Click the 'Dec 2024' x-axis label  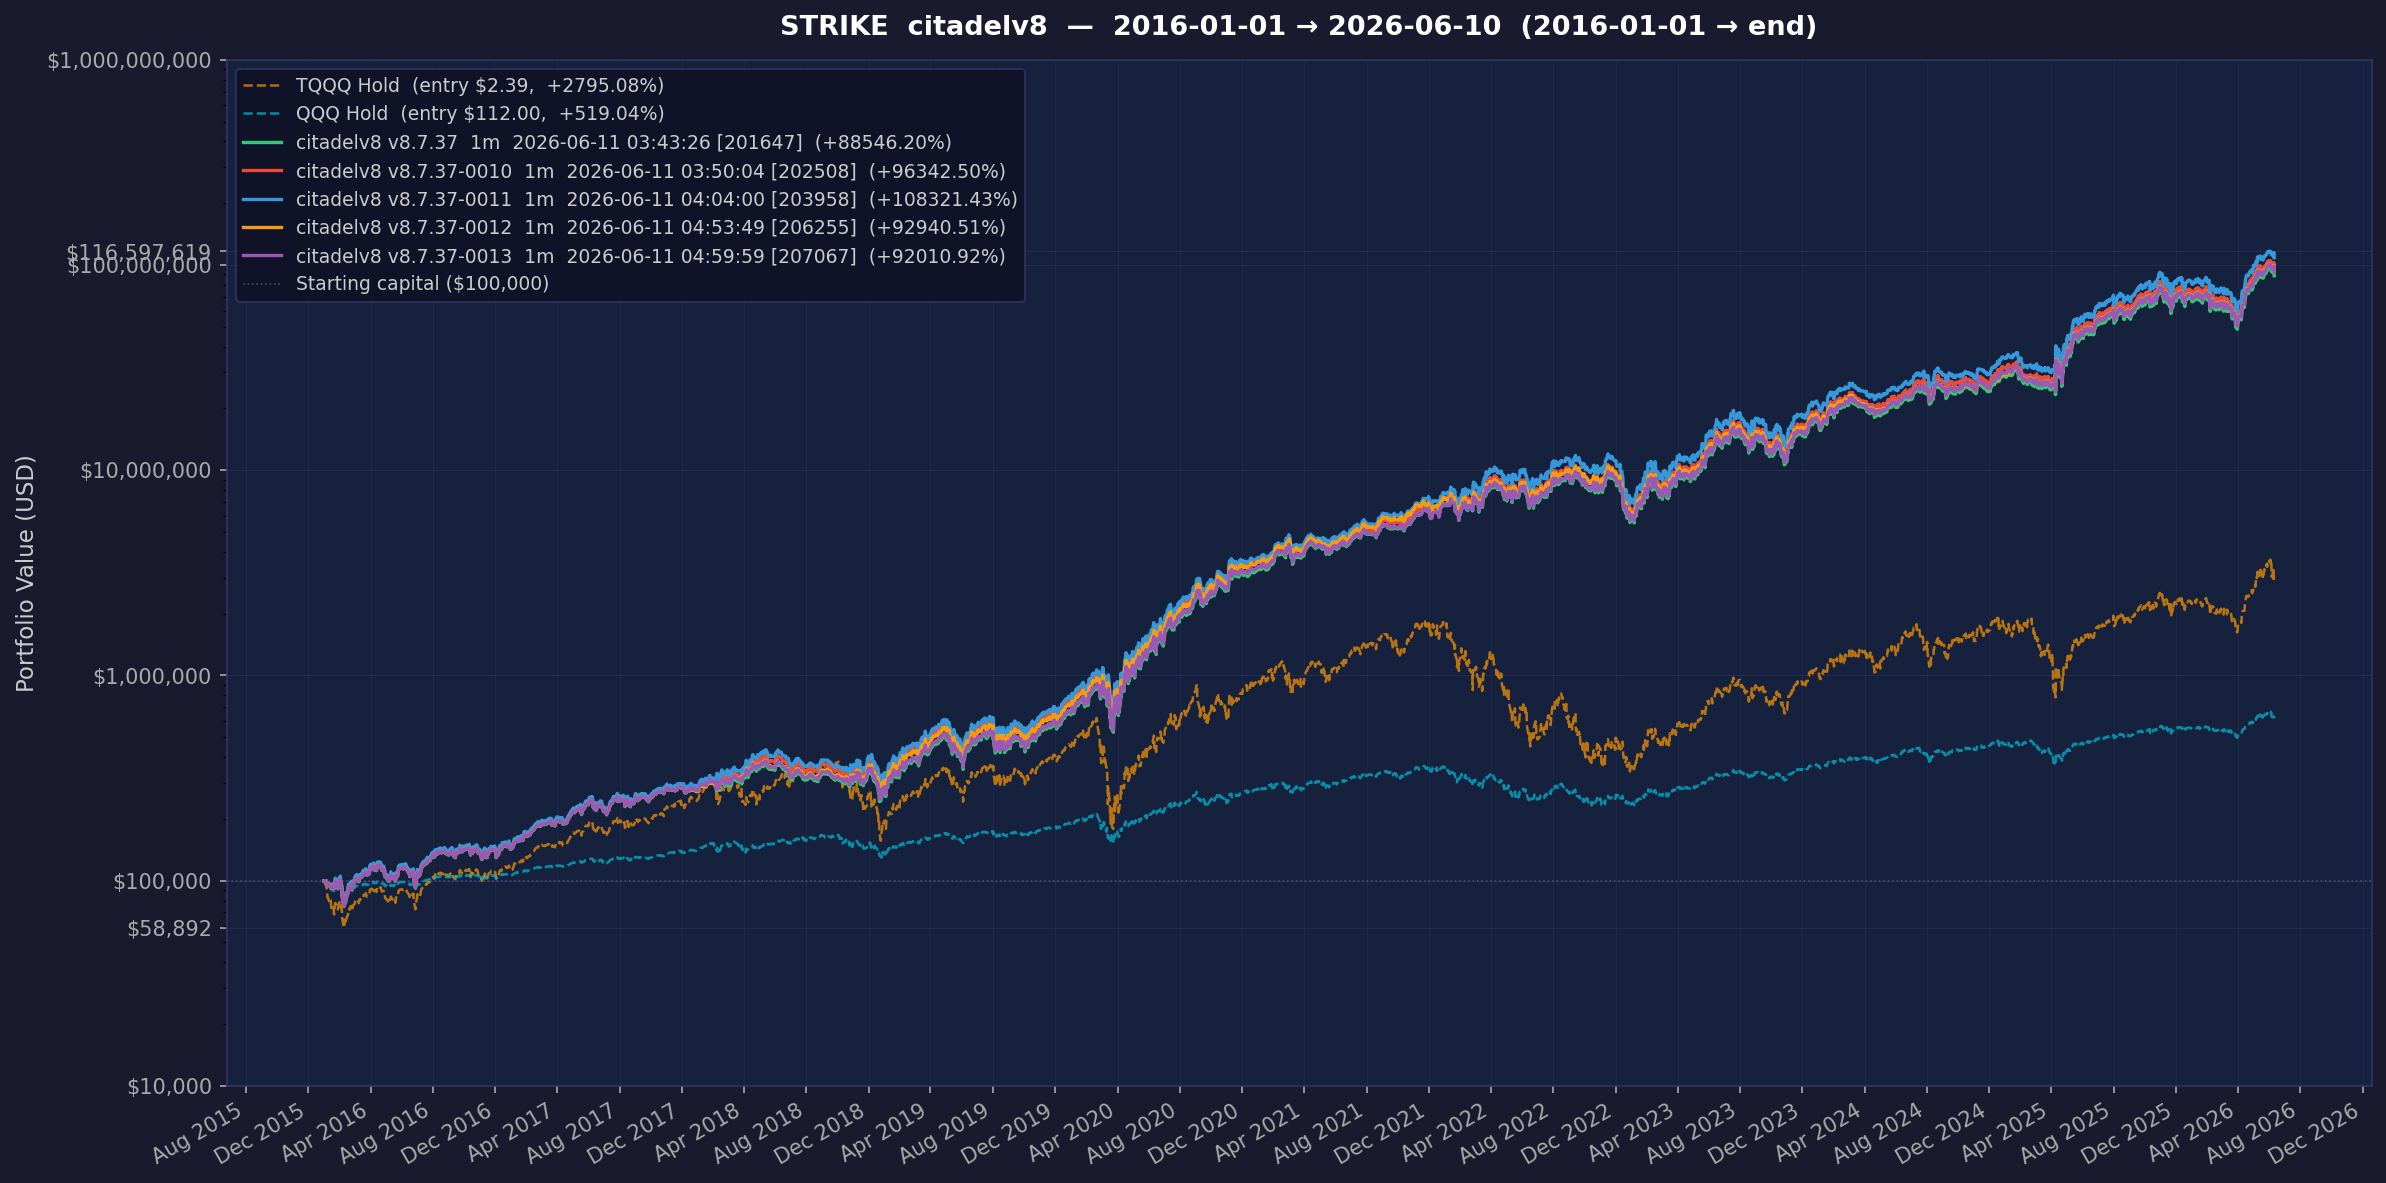click(1940, 1132)
